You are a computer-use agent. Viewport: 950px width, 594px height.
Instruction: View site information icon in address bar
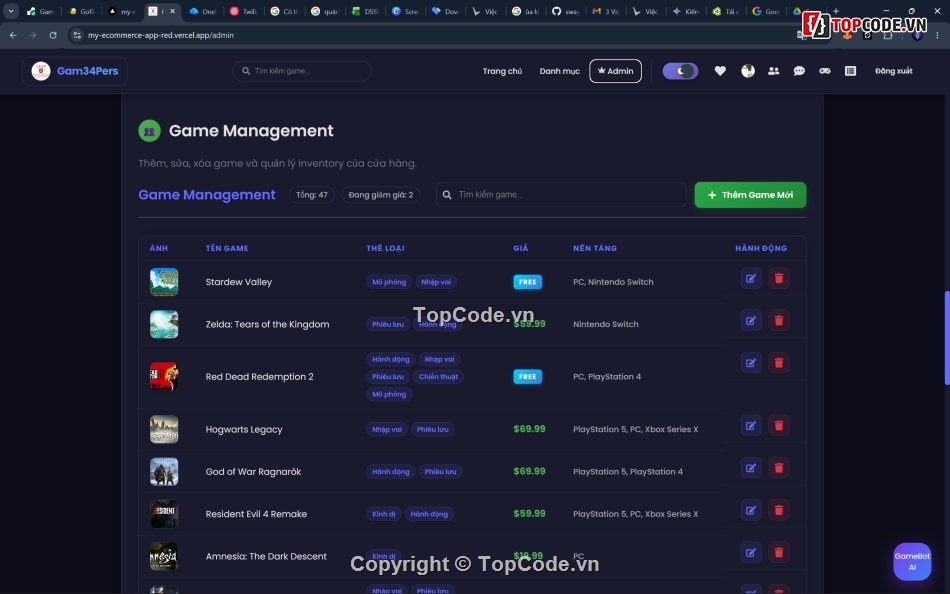(x=77, y=35)
